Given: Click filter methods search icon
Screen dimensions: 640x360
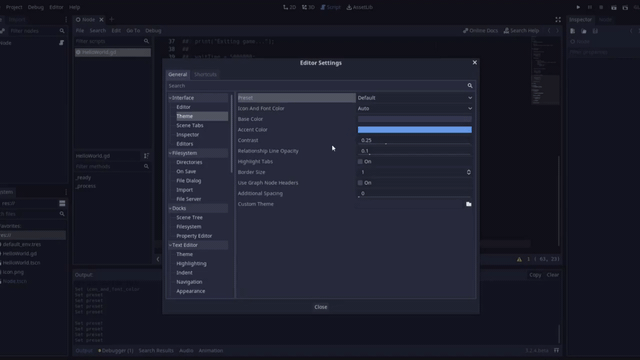Looking at the screenshot, I should tap(146, 167).
